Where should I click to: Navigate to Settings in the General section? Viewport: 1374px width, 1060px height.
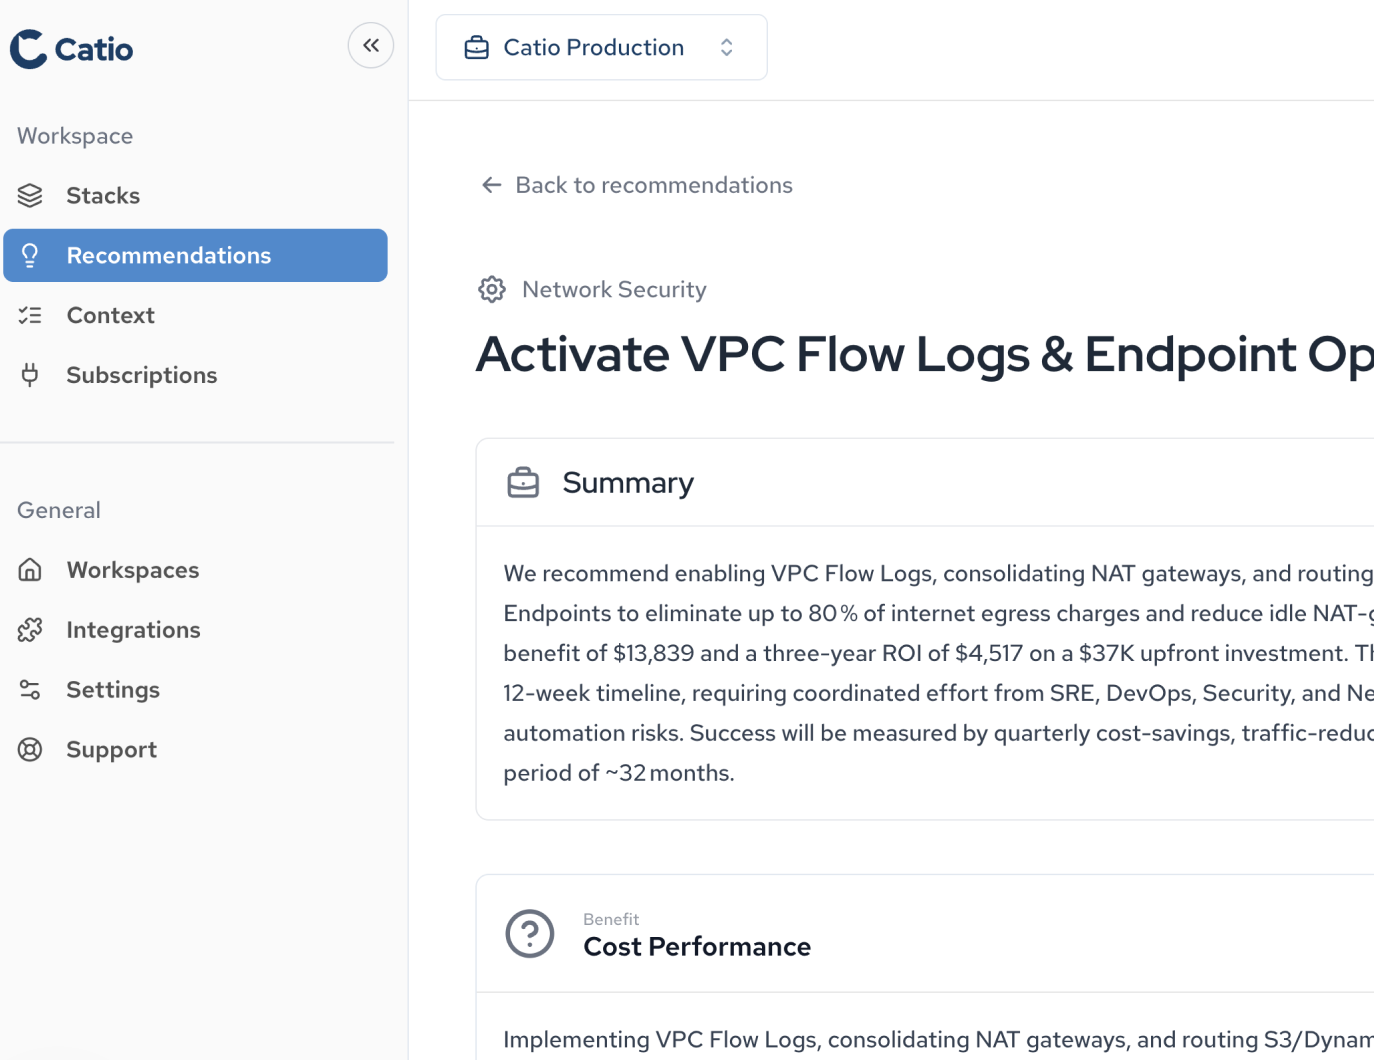click(x=113, y=689)
